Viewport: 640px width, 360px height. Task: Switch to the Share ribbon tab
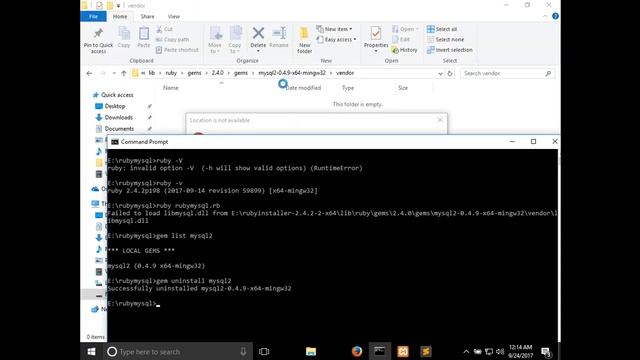tap(147, 16)
